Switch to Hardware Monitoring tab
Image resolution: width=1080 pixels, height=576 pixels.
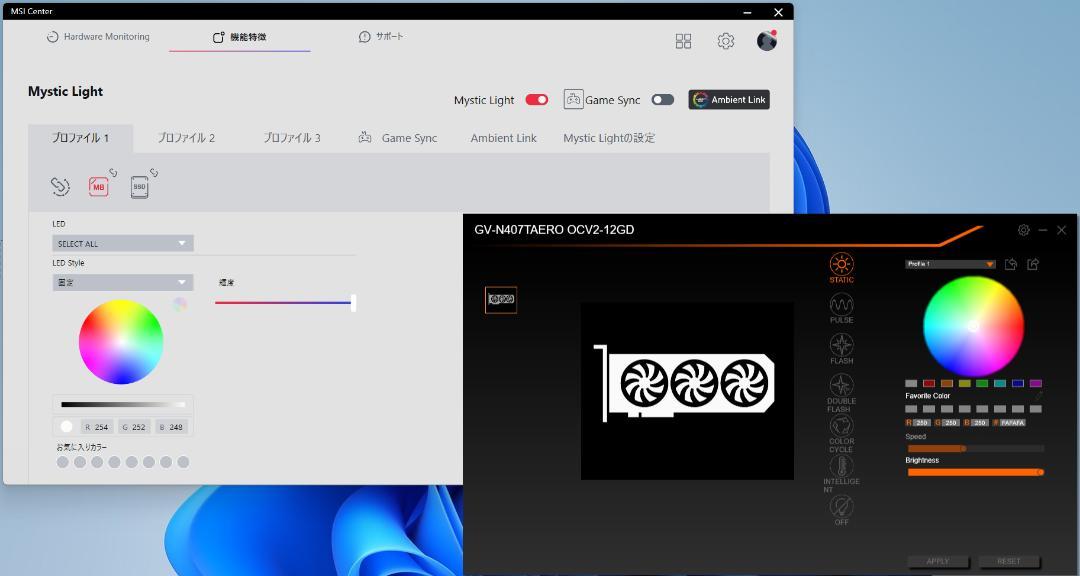coord(98,37)
